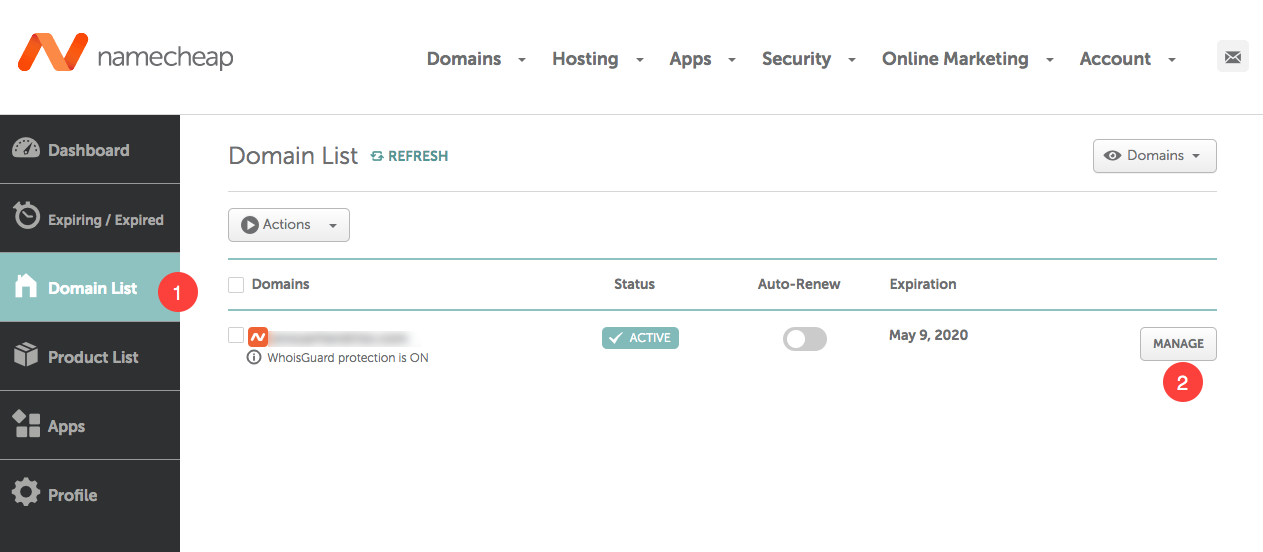Click the Status column header
The width and height of the screenshot is (1263, 552).
[634, 284]
